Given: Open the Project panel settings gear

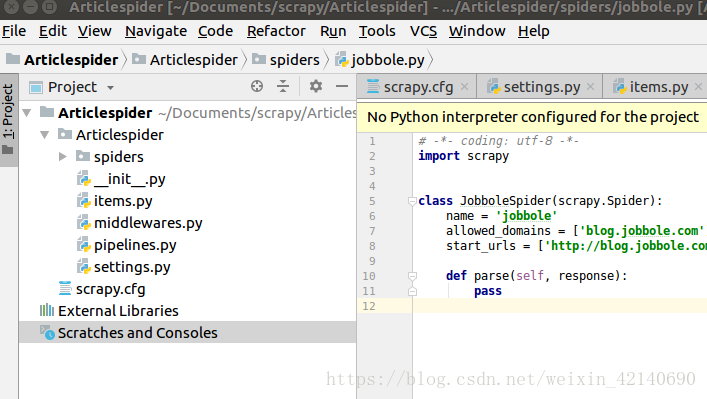Looking at the screenshot, I should point(316,86).
